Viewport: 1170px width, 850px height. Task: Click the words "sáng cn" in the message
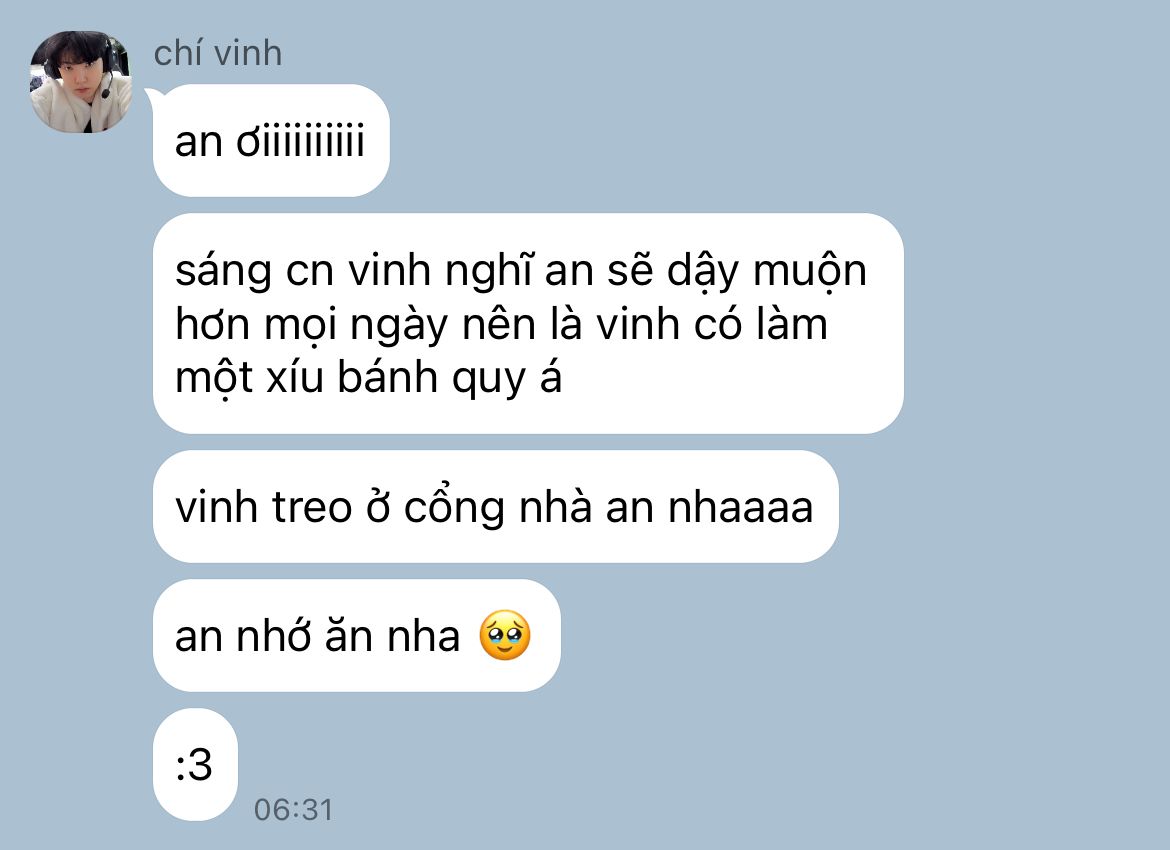click(x=254, y=271)
